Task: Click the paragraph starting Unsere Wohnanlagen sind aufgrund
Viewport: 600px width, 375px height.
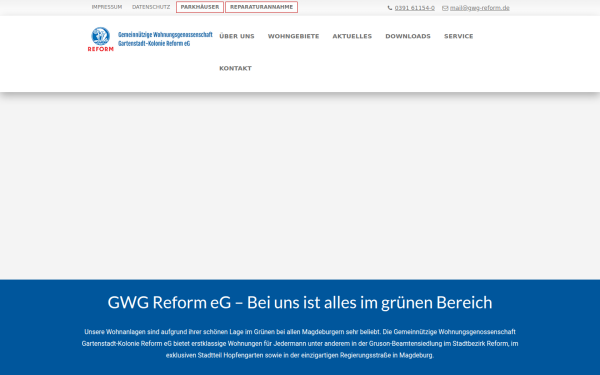Action: pos(300,343)
